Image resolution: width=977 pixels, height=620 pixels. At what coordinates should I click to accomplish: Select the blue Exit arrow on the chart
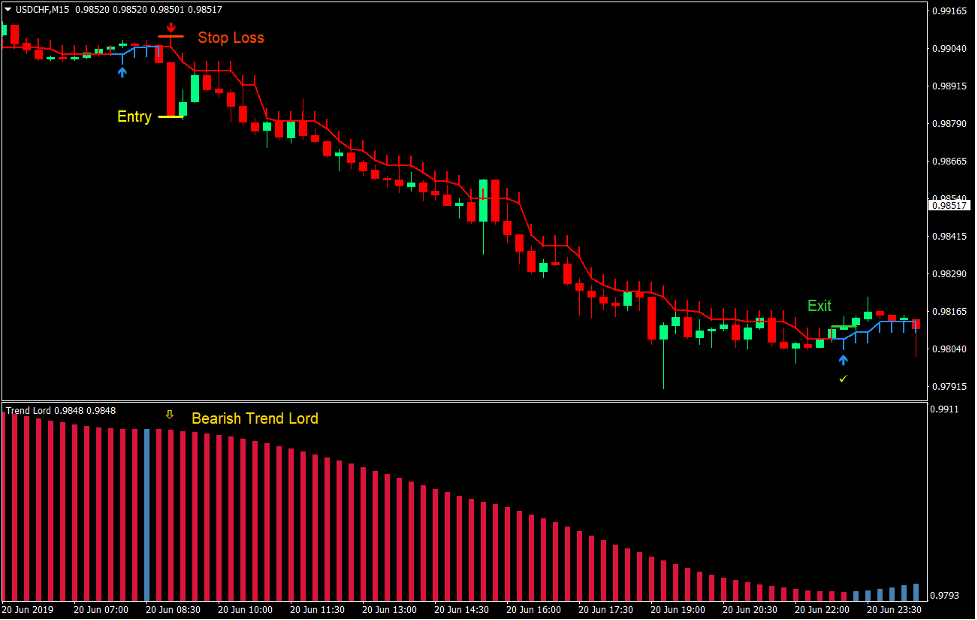(x=843, y=360)
